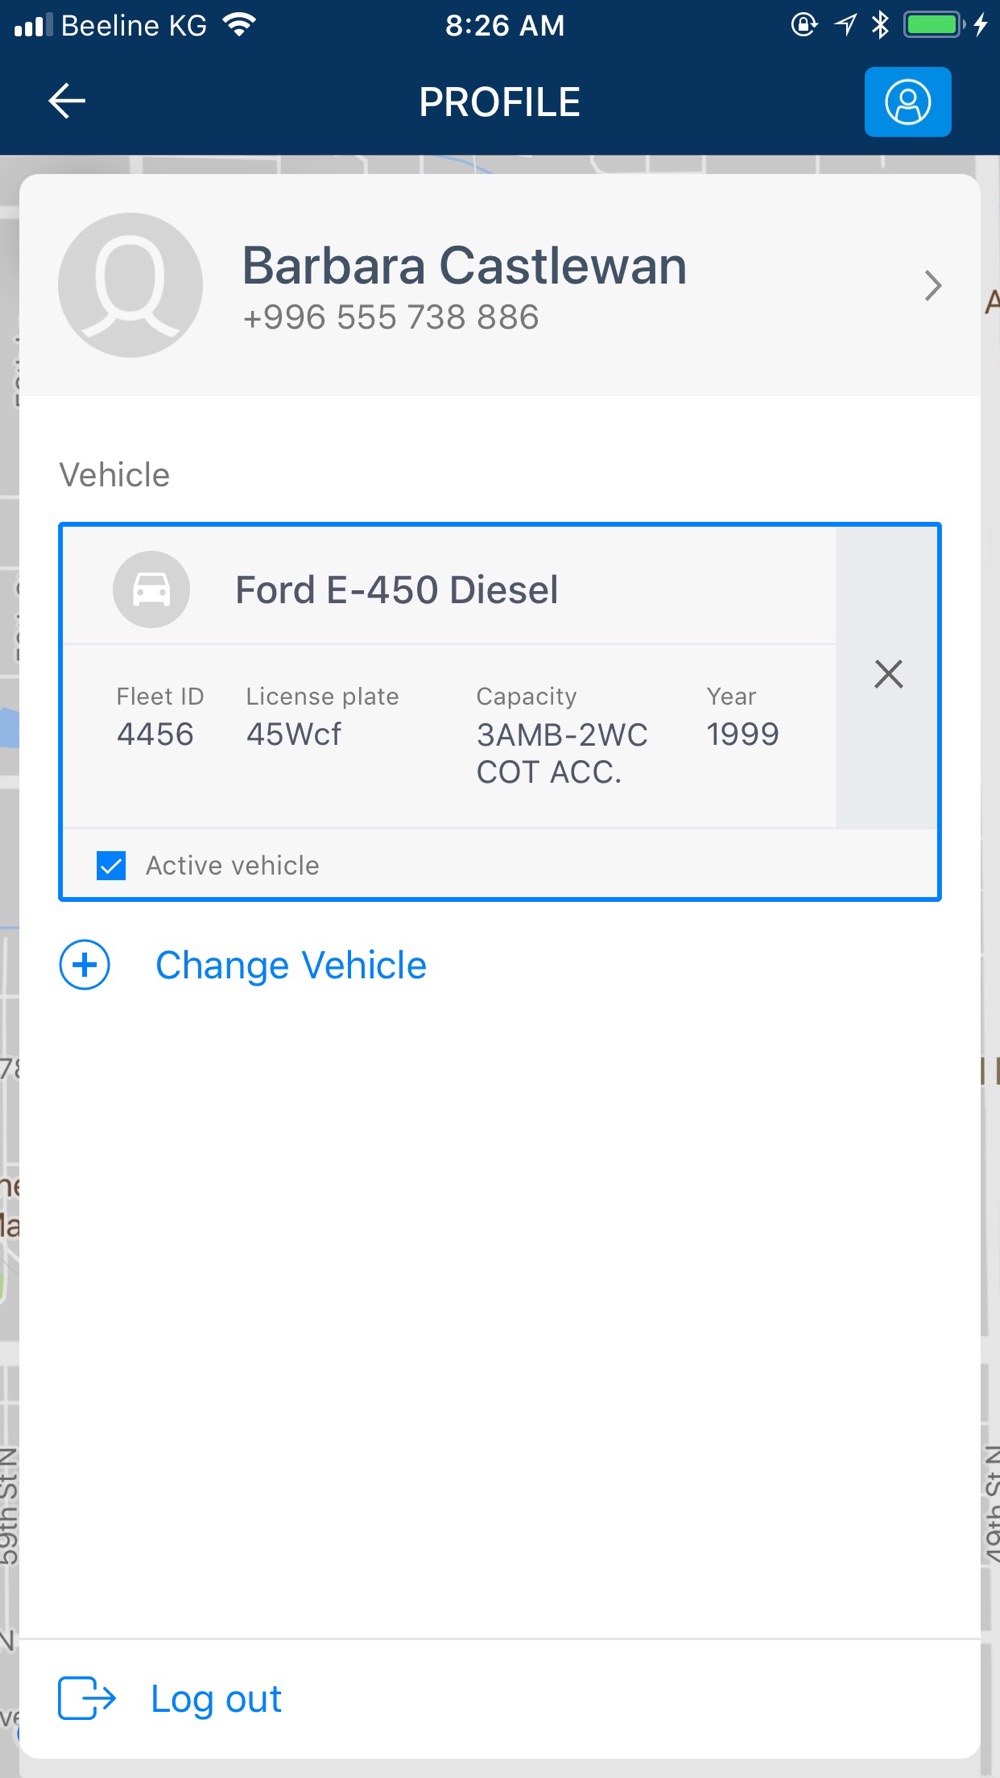The height and width of the screenshot is (1778, 1000).
Task: Open the blue profile icon button
Action: click(x=907, y=102)
